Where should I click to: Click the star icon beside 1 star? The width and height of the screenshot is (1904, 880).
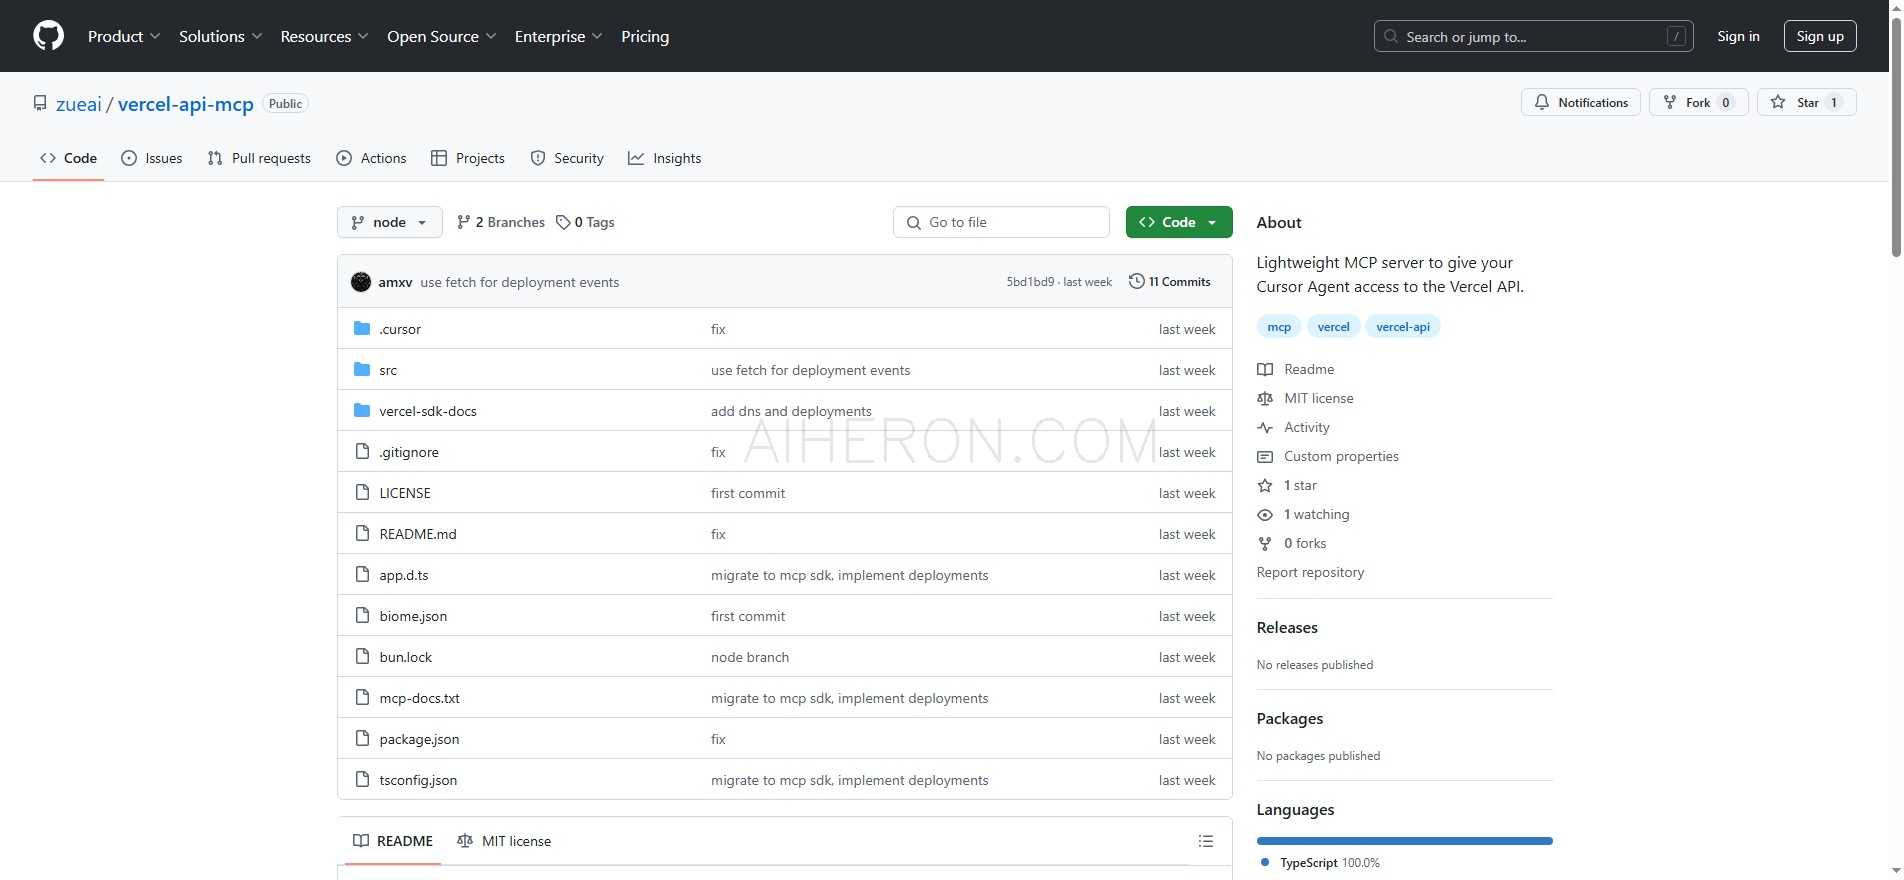[x=1265, y=485]
